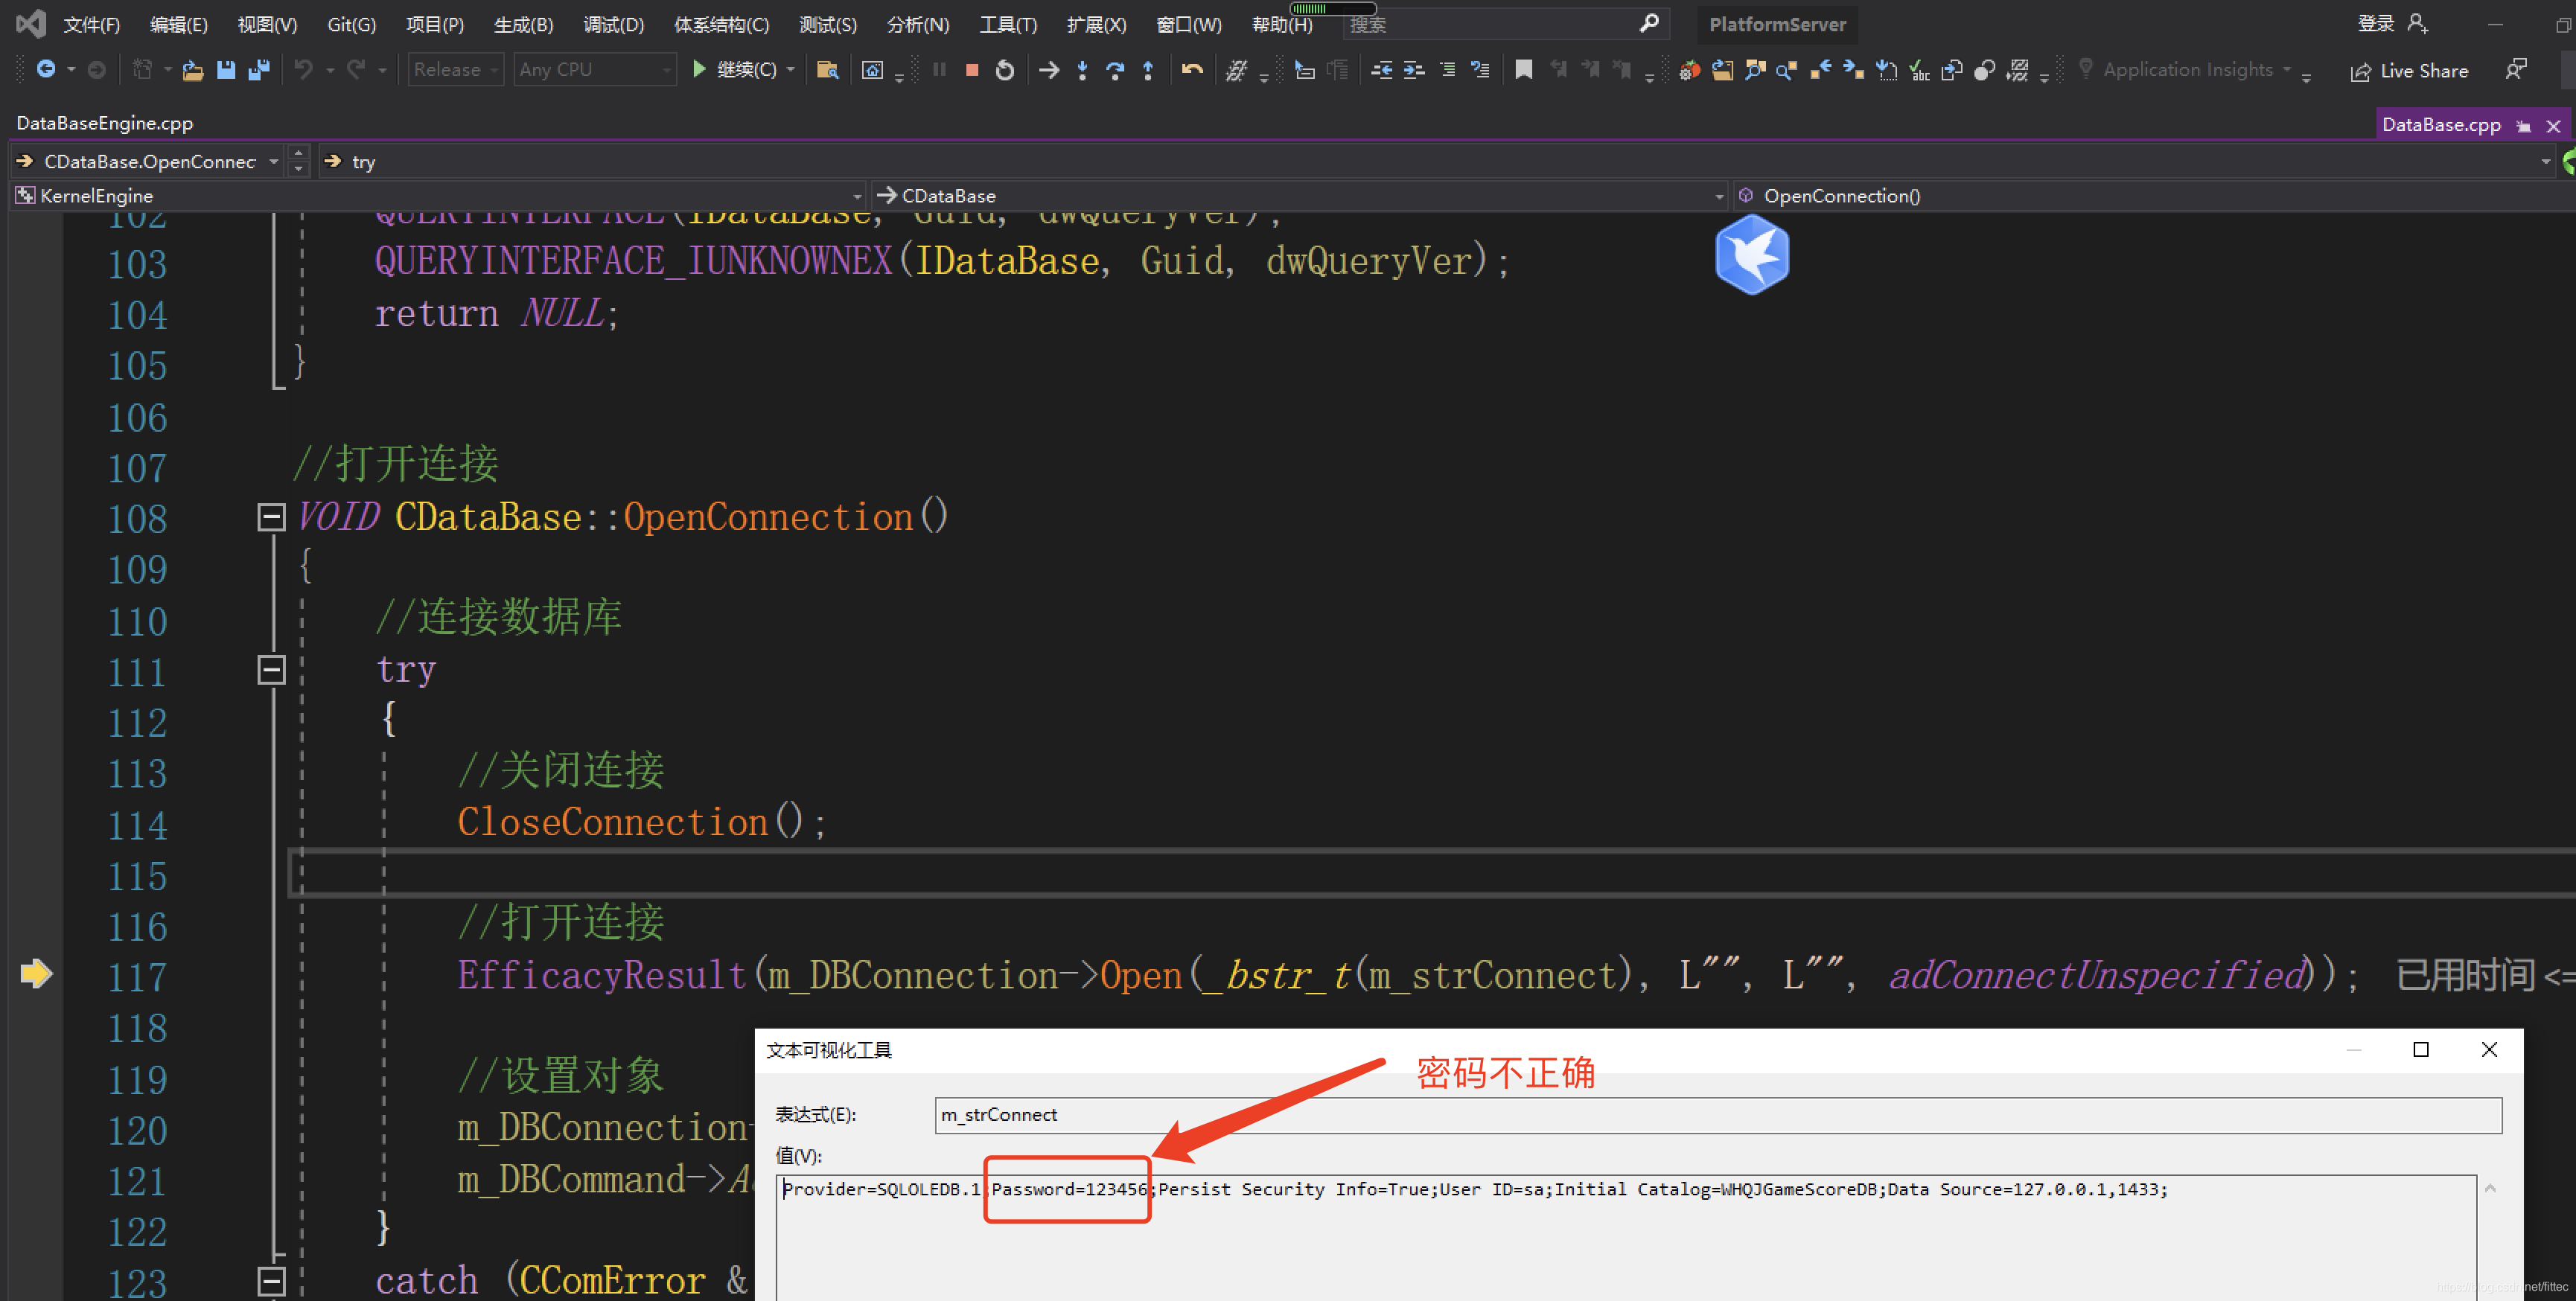Open the Any CPU platform dropdown
The width and height of the screenshot is (2576, 1301).
tap(594, 70)
